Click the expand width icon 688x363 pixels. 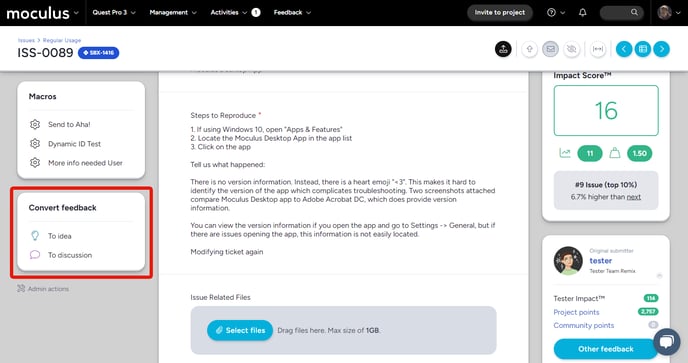[x=598, y=49]
